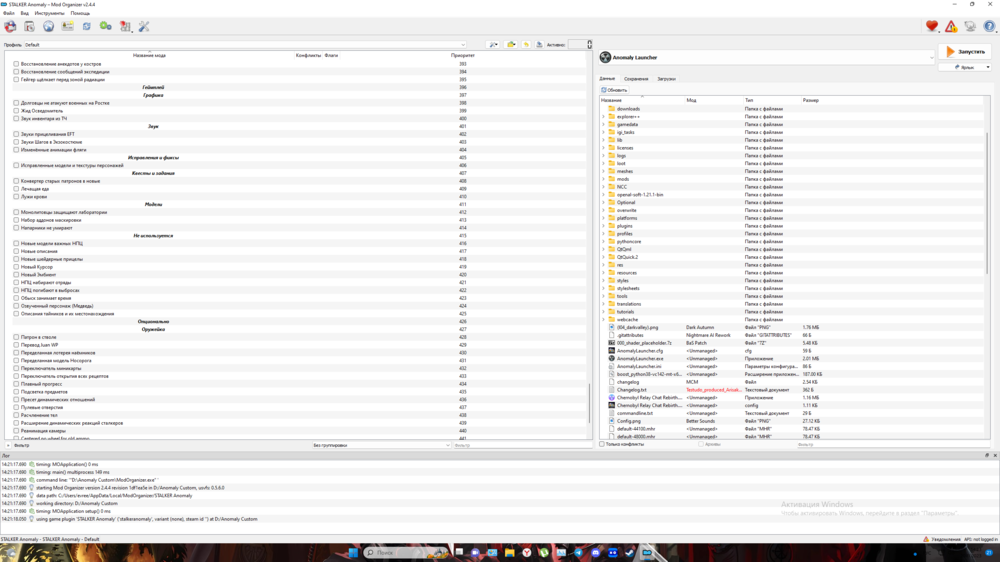Open the 'Инструменты' menu

49,13
